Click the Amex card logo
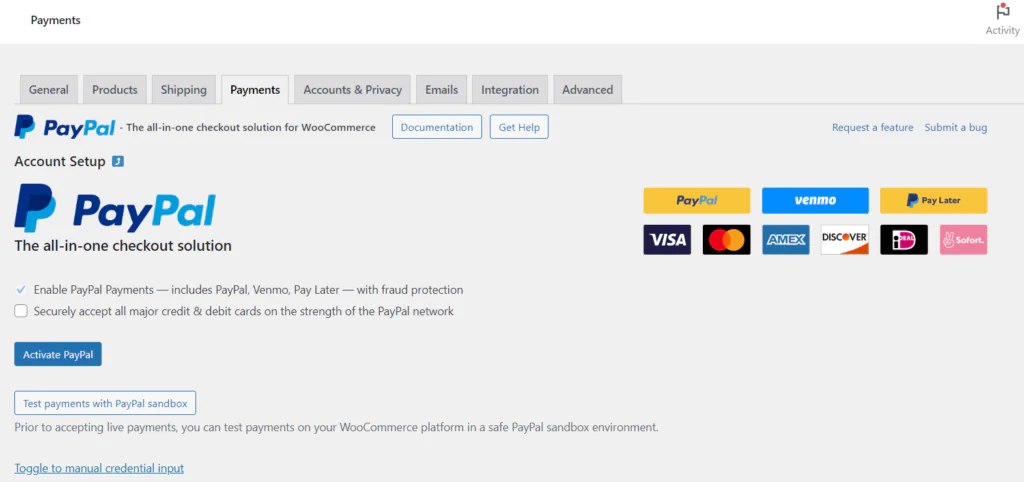The image size is (1024, 482). (x=786, y=240)
